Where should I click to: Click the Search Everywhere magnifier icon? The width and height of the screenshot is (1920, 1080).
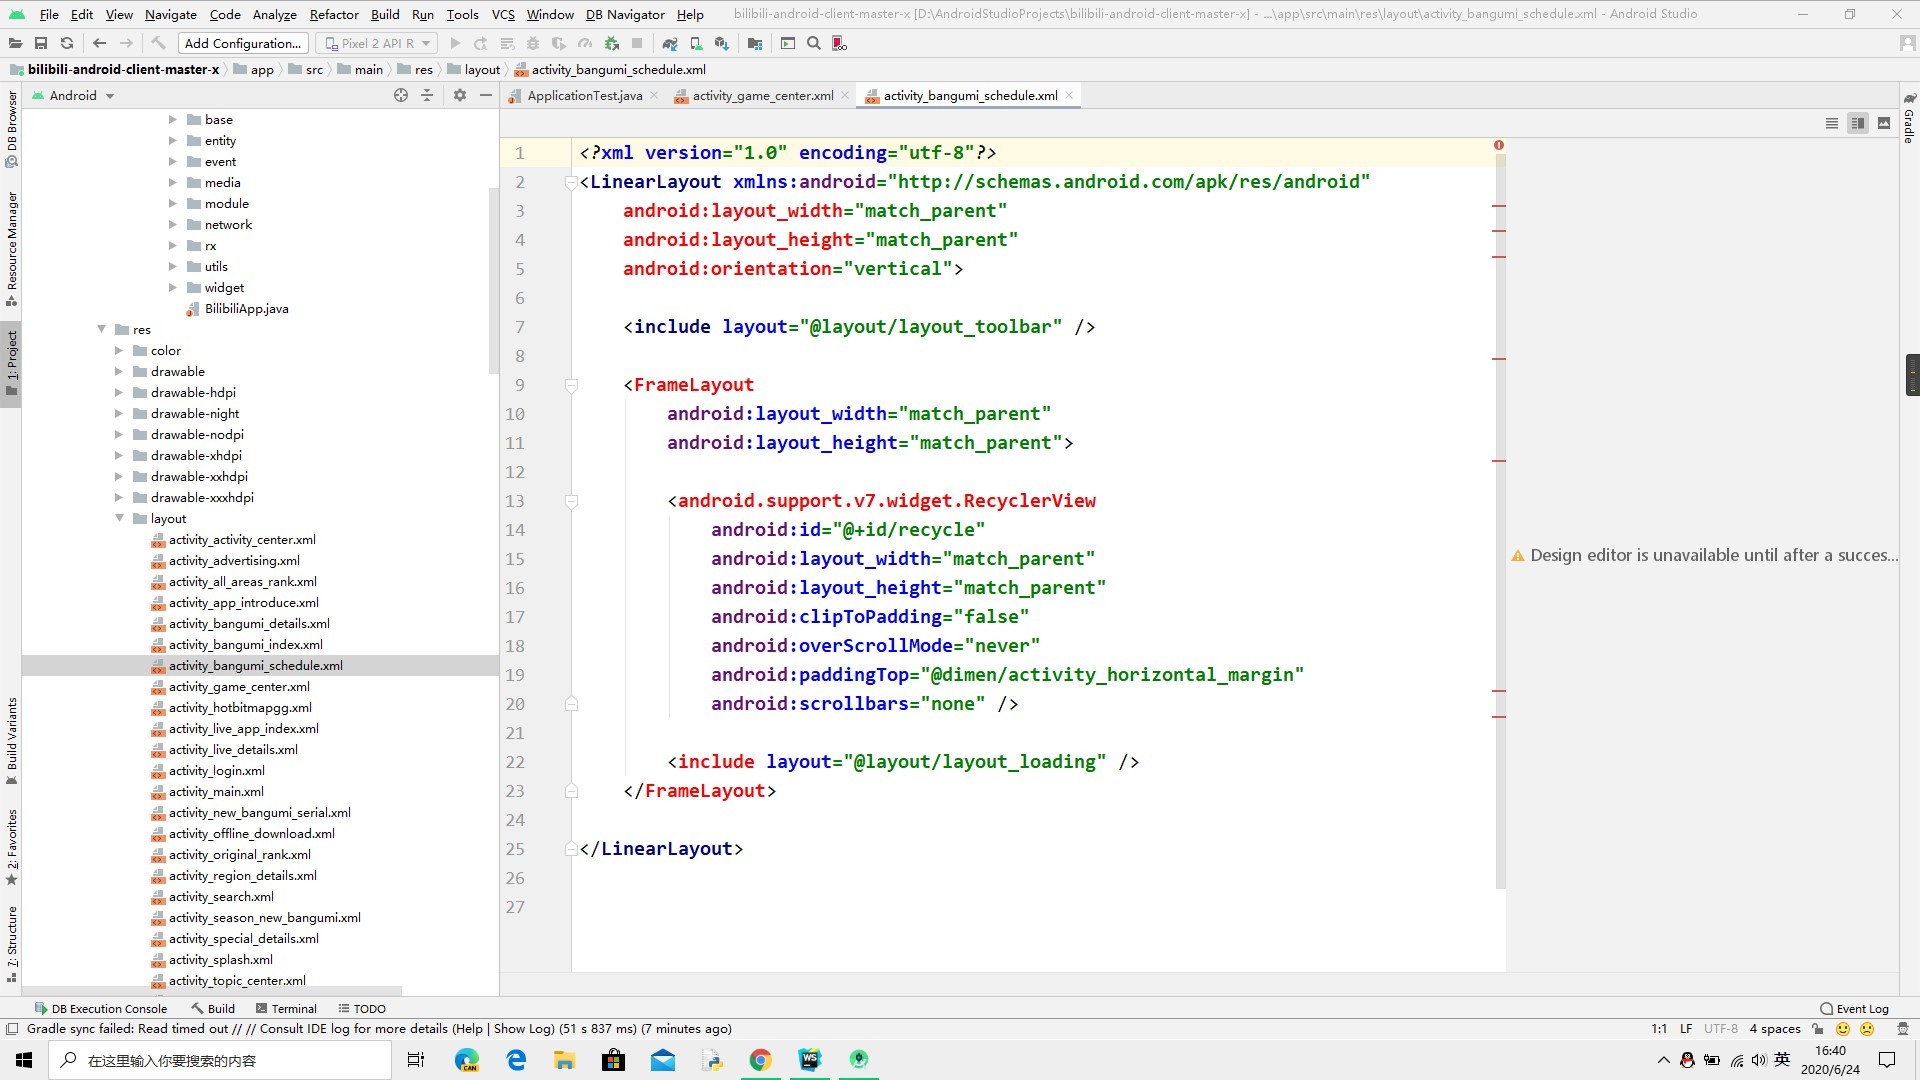[814, 43]
